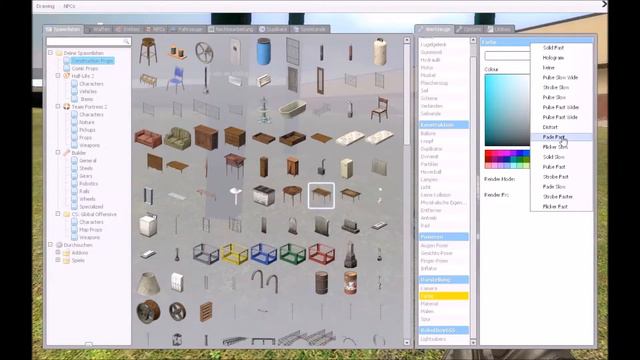Open Map Props under CS: Global Offensive
The height and width of the screenshot is (360, 640).
tap(91, 229)
